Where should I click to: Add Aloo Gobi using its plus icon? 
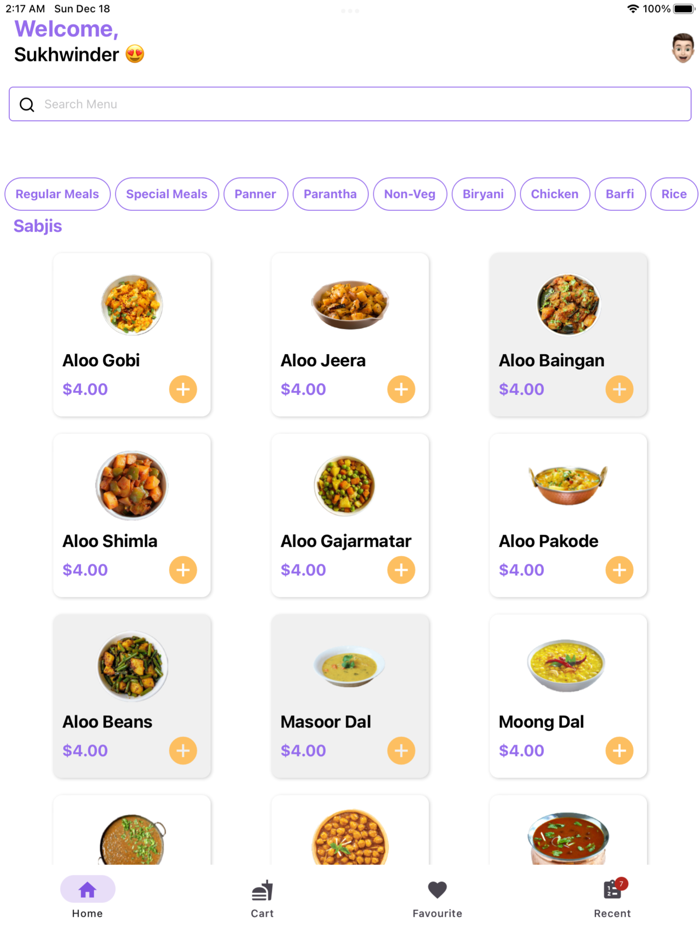[x=183, y=389]
